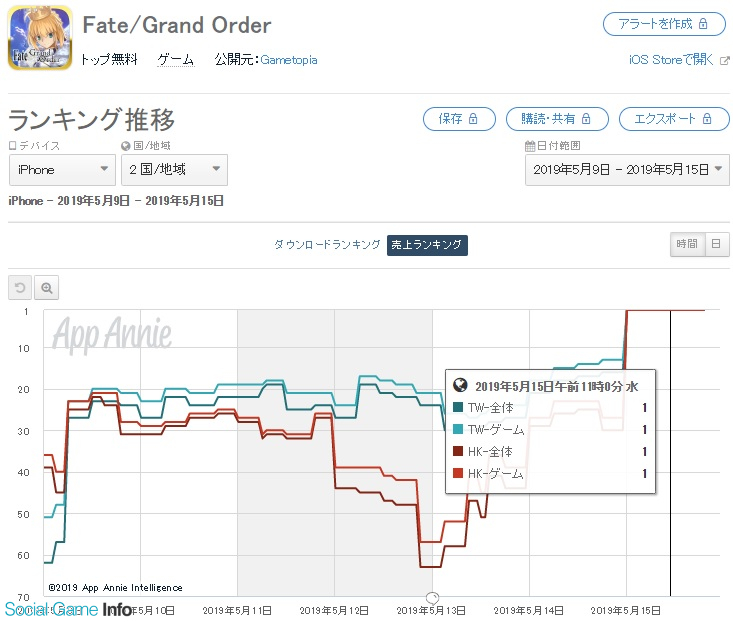Select the ダウンロードランキング tab
This screenshot has height=622, width=733.
coord(327,244)
